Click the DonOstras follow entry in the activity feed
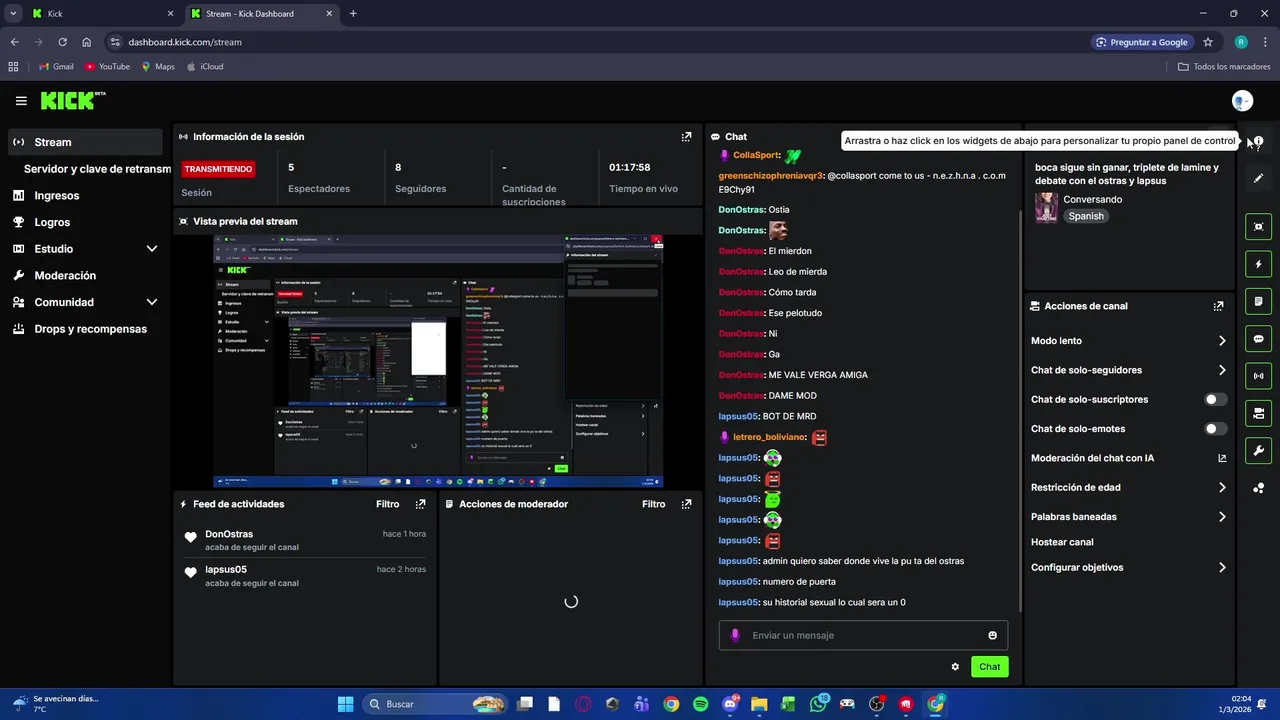This screenshot has height=720, width=1280. pyautogui.click(x=305, y=540)
